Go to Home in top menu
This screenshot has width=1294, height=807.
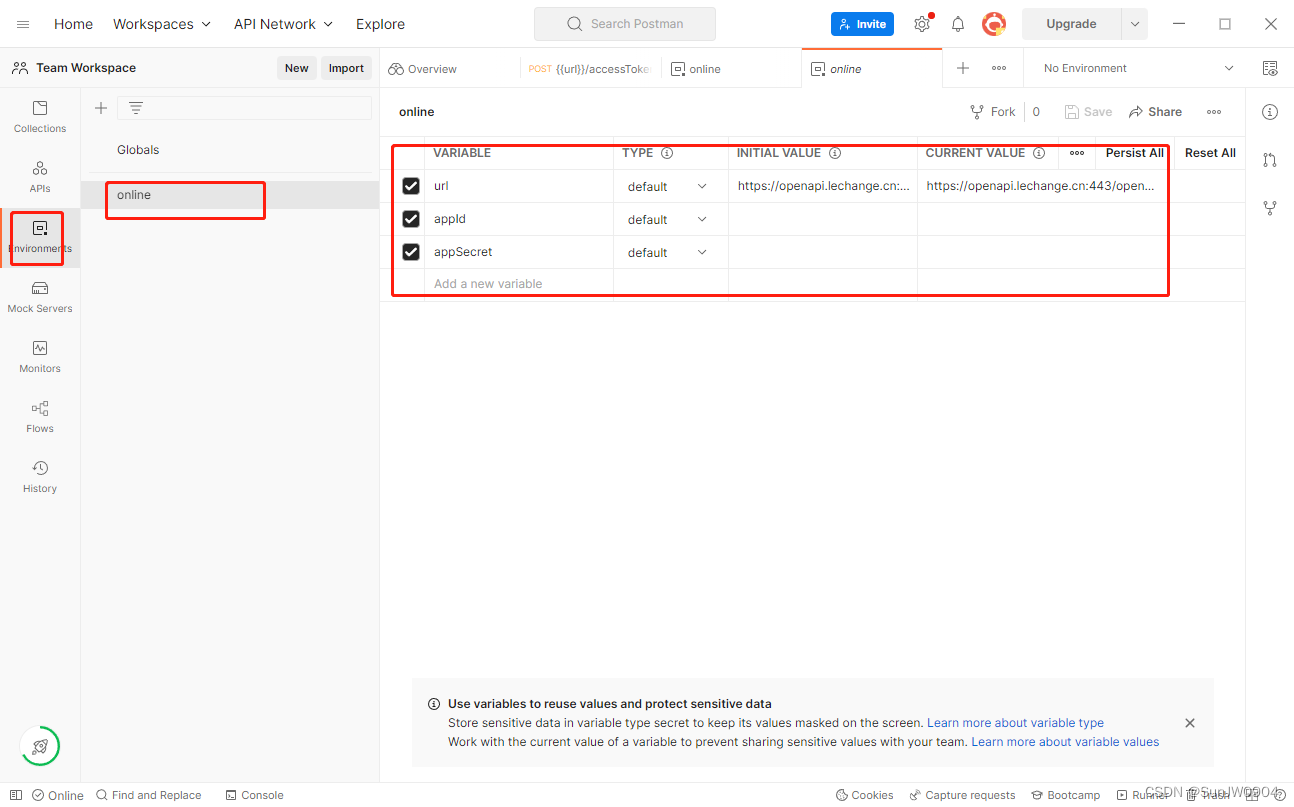coord(73,24)
